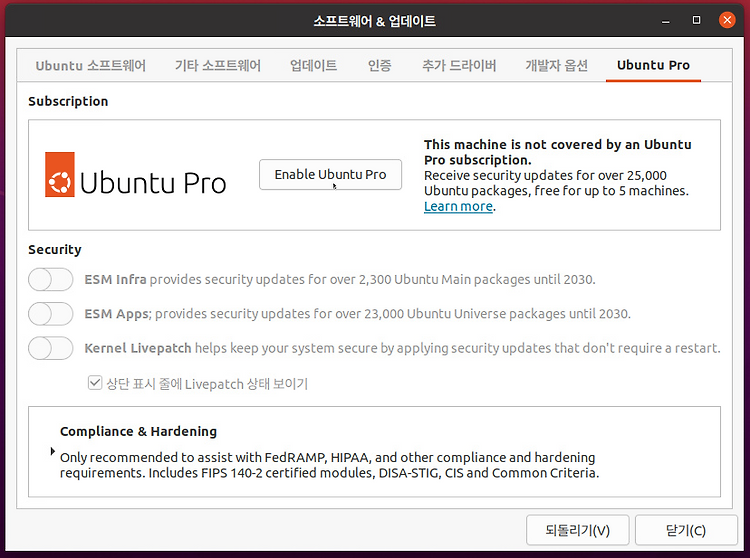Image resolution: width=750 pixels, height=558 pixels.
Task: Click the 'This machine is not covered' message
Action: tap(557, 152)
